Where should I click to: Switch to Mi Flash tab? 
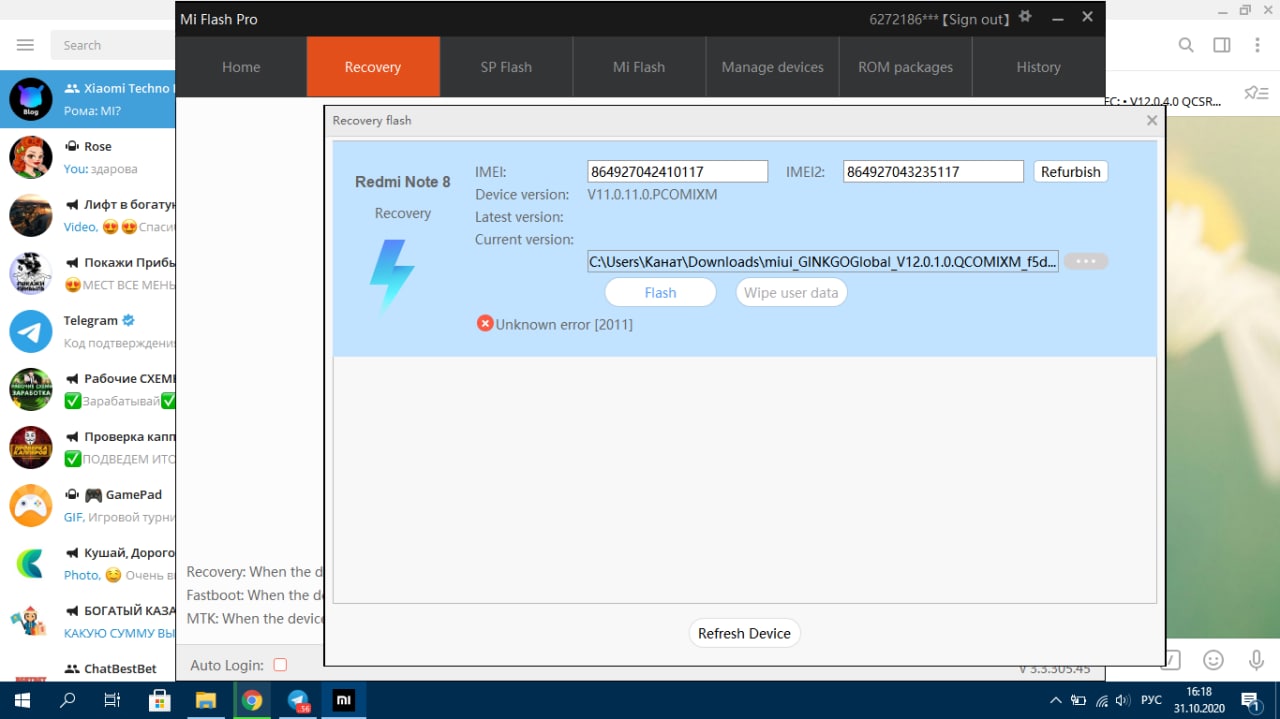point(639,67)
